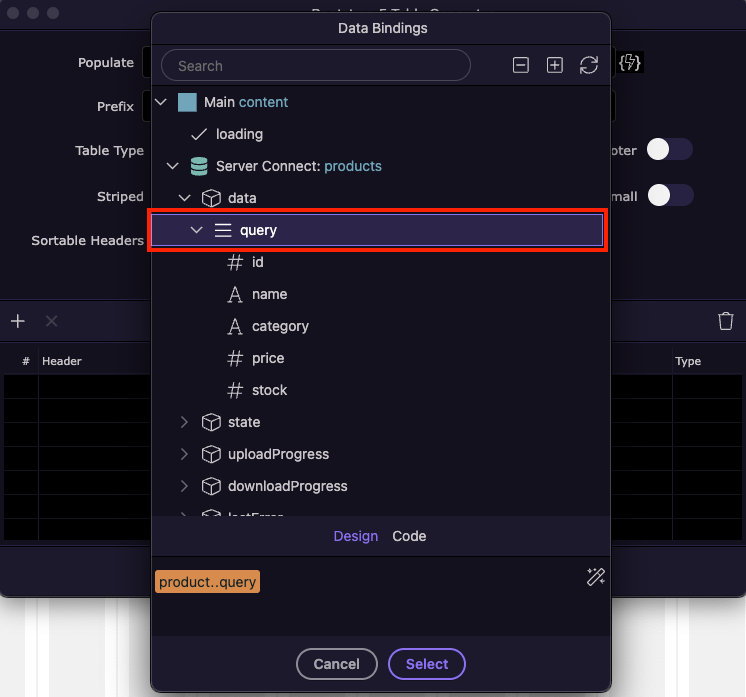Click the expand all plus icon
Screen dimensions: 746x697
(x=555, y=65)
